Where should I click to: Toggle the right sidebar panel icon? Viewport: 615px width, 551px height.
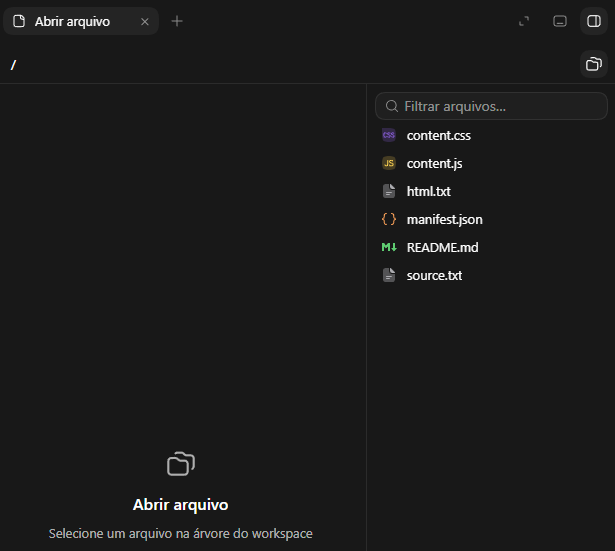[x=594, y=21]
